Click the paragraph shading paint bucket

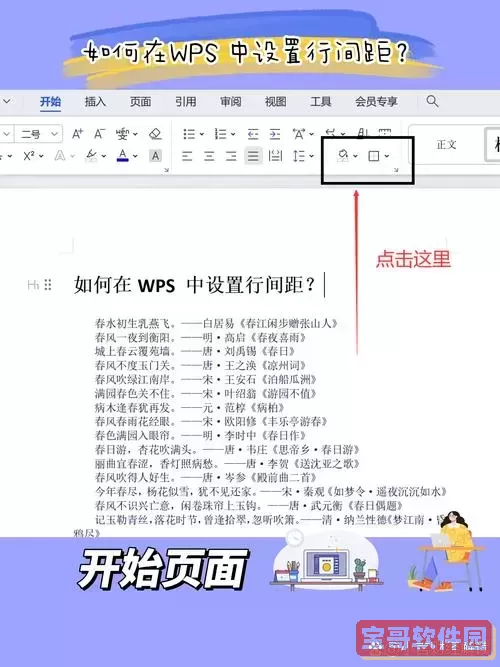(343, 156)
